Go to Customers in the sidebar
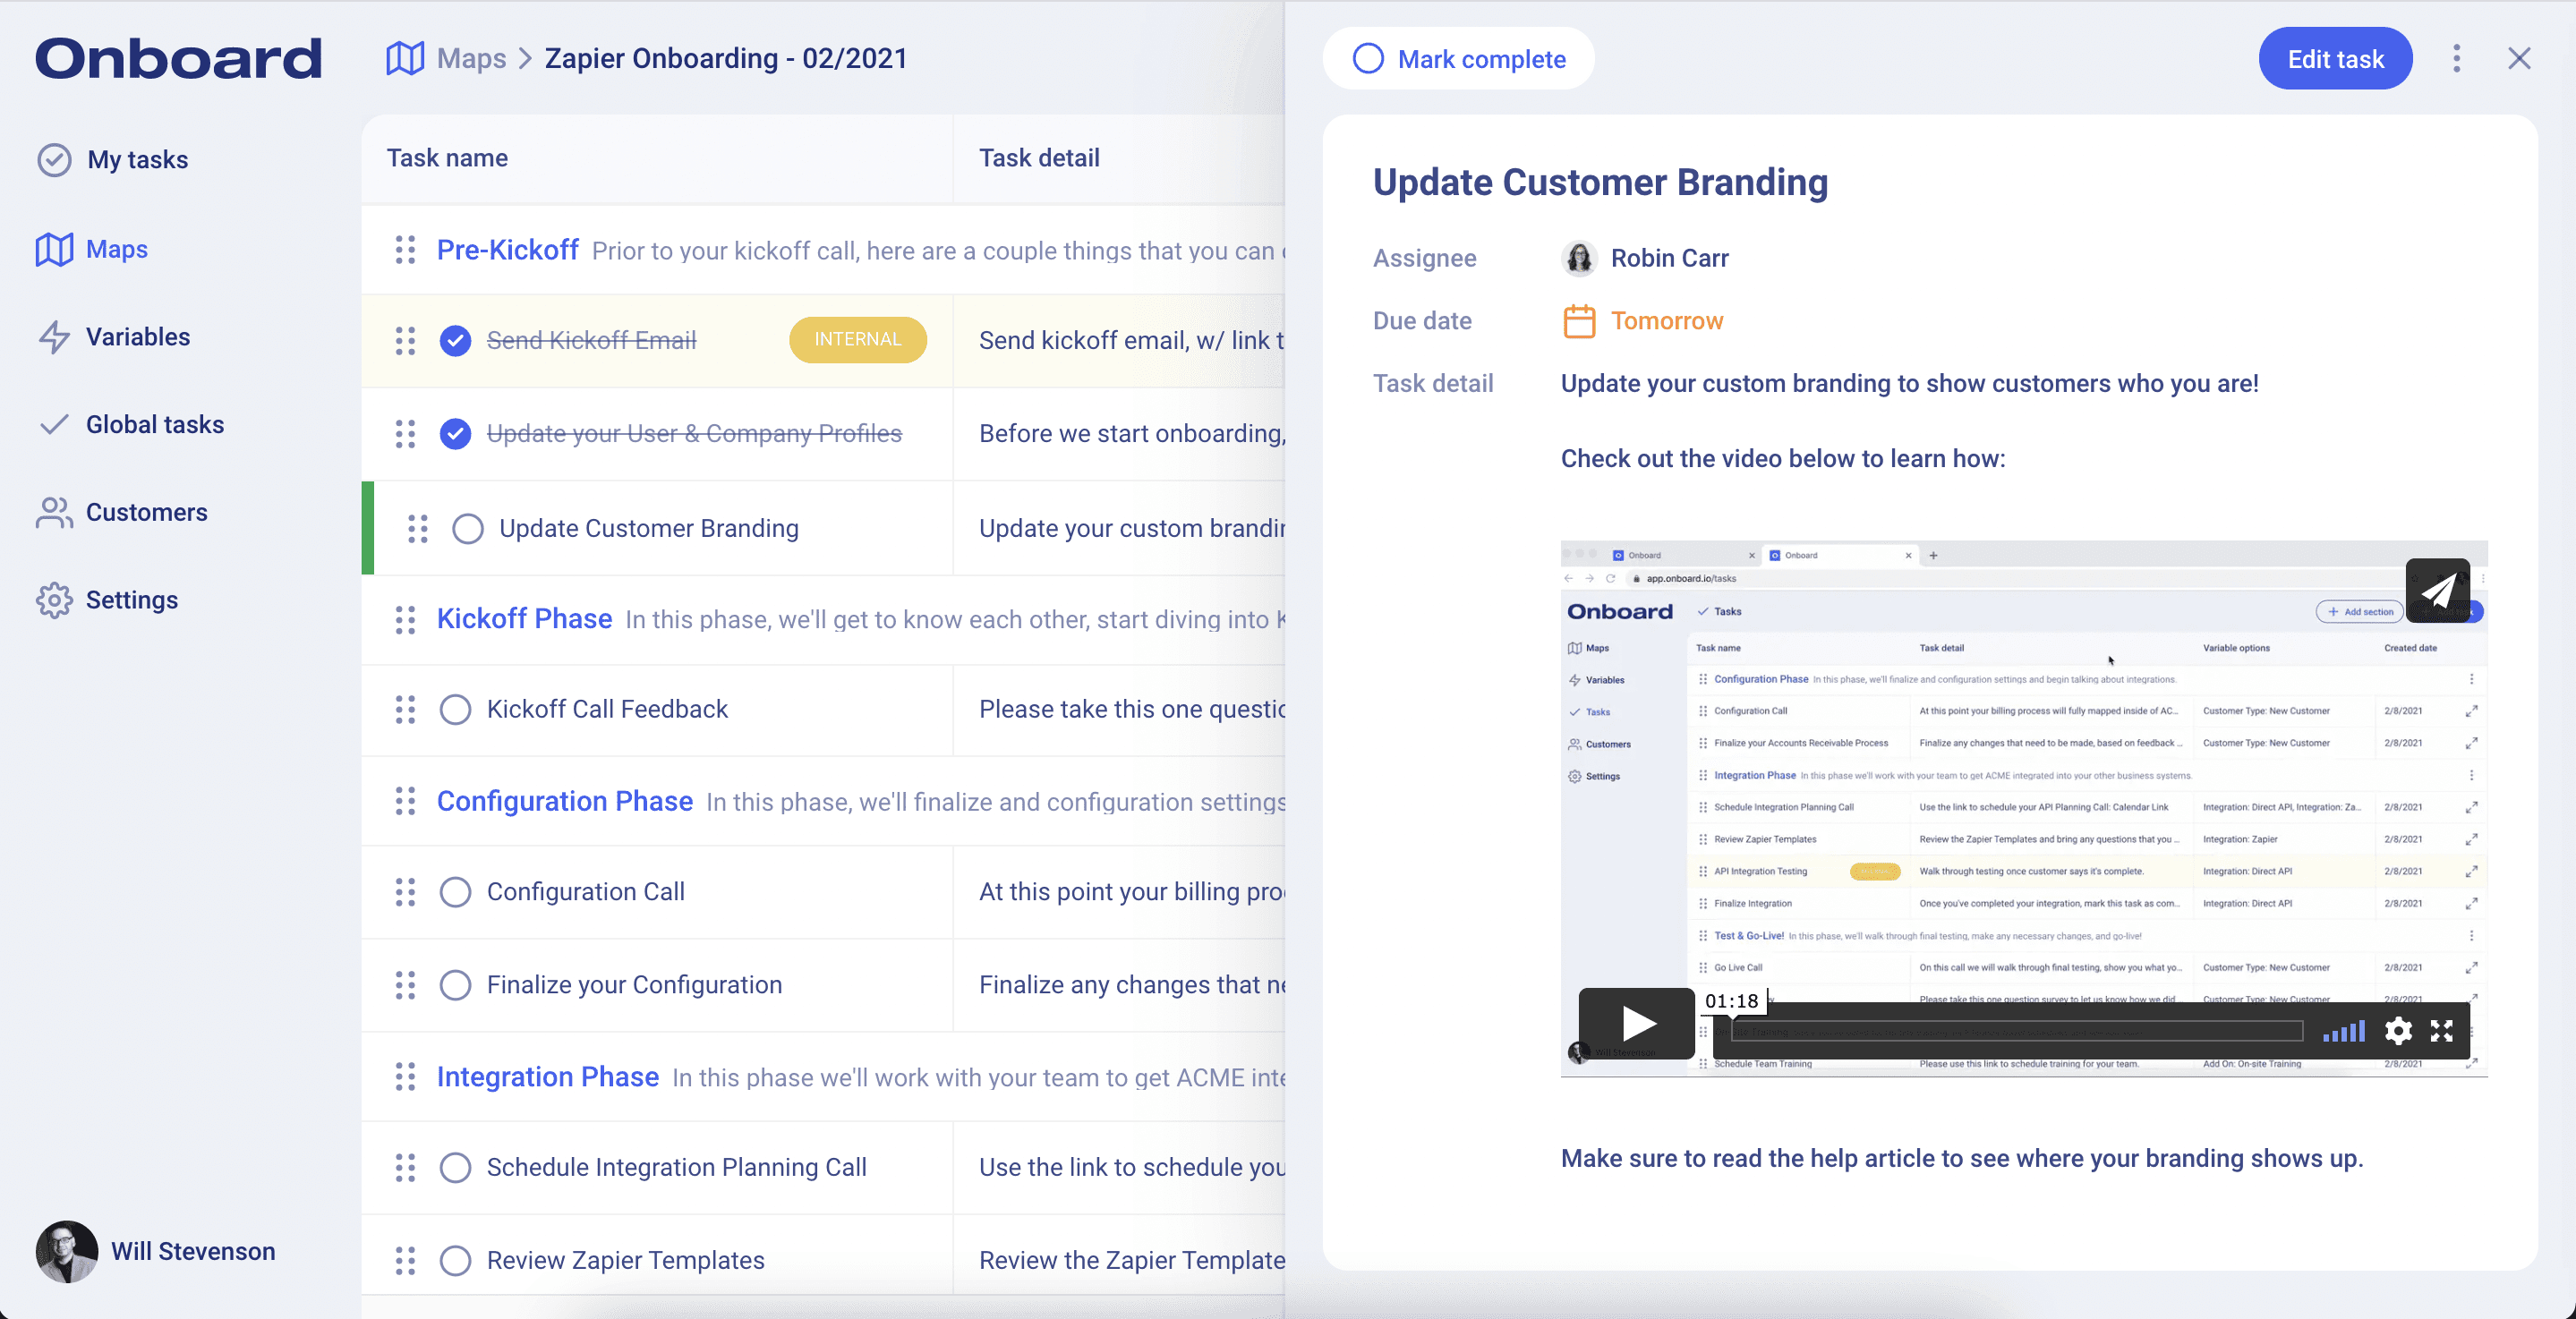The width and height of the screenshot is (2576, 1319). (x=146, y=512)
